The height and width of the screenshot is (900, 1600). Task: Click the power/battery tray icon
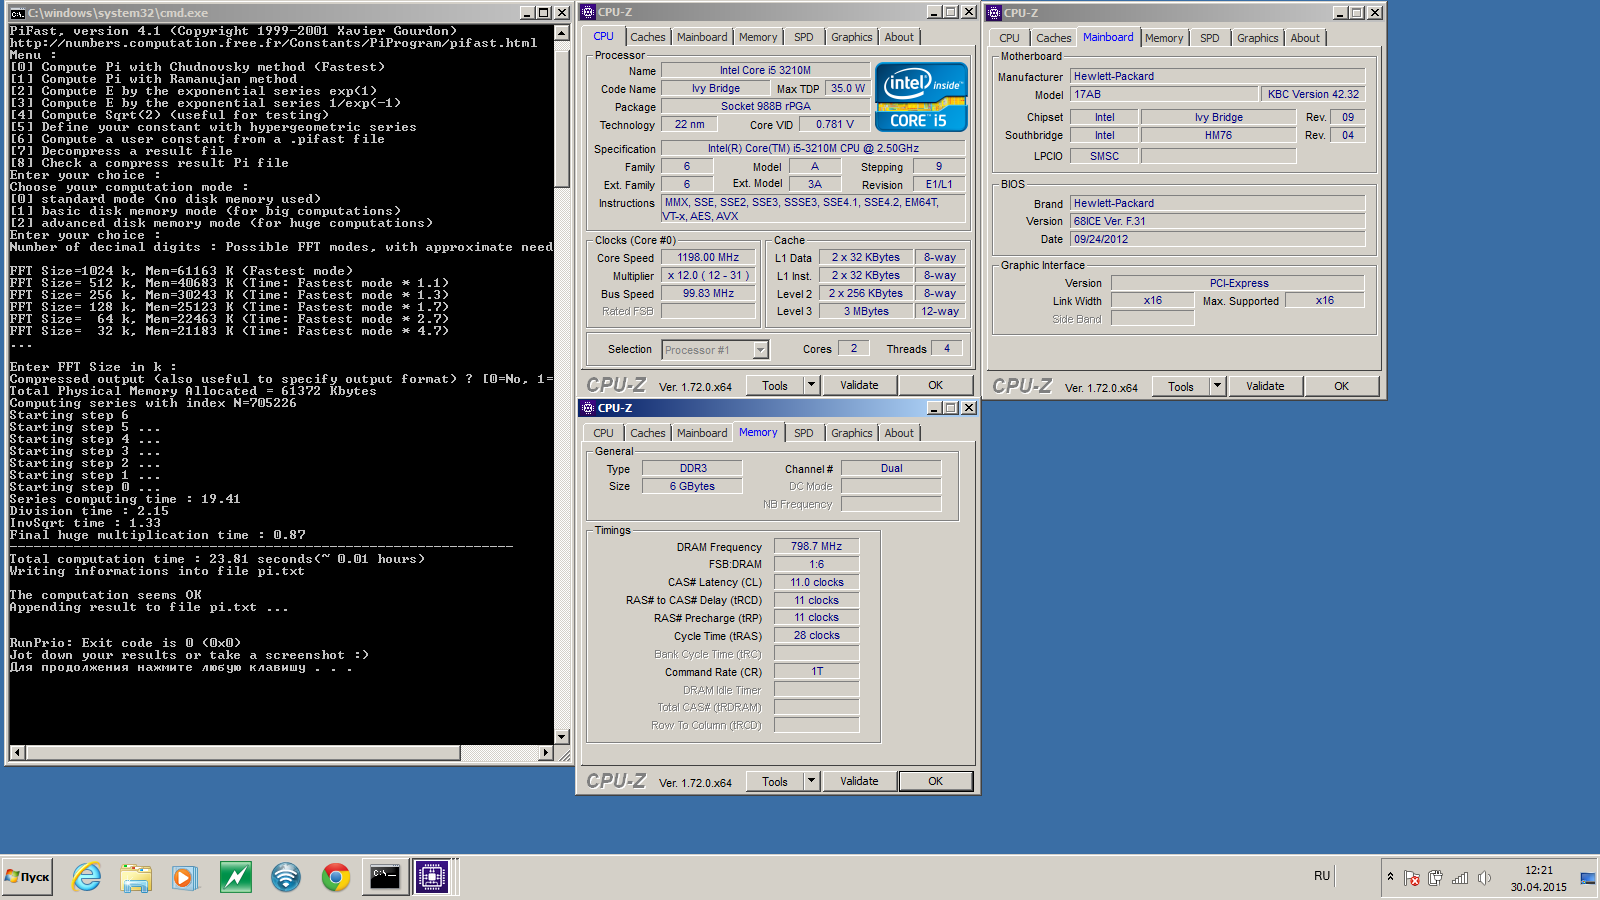[x=1436, y=878]
